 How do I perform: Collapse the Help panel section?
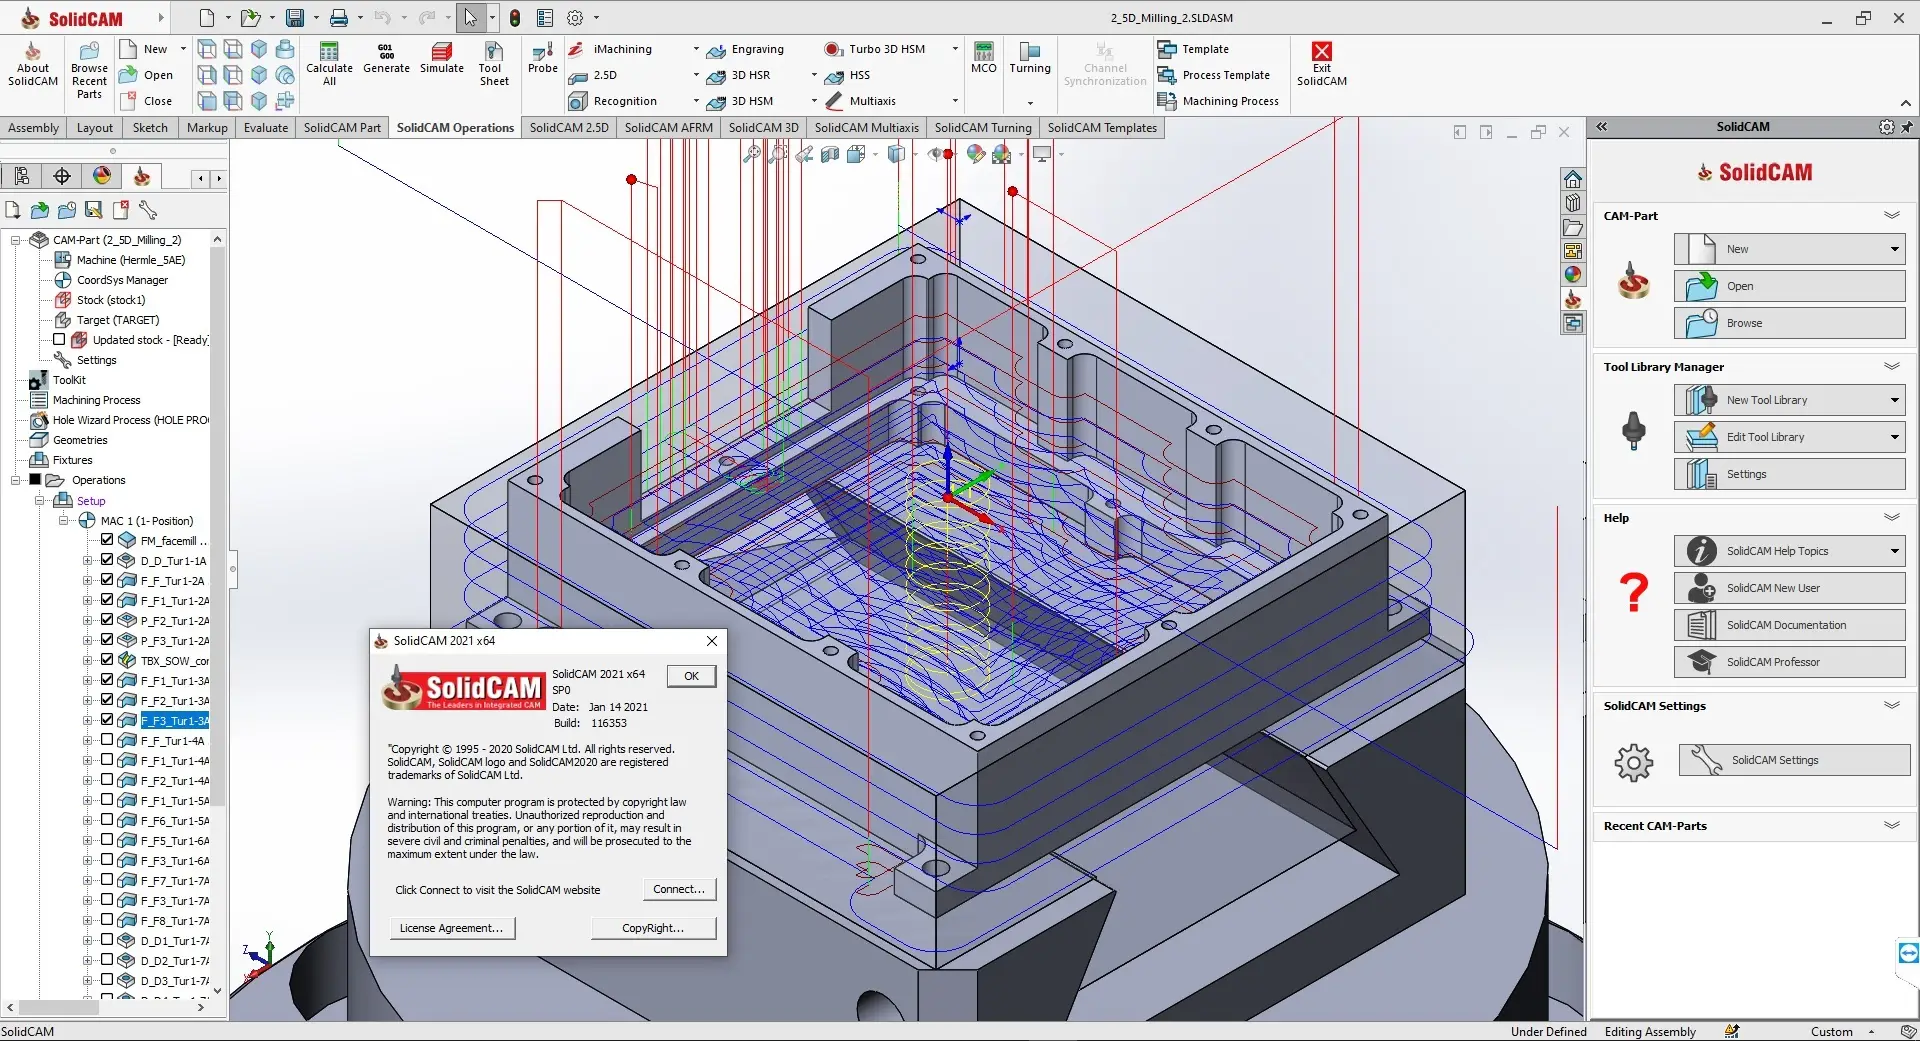(x=1892, y=517)
